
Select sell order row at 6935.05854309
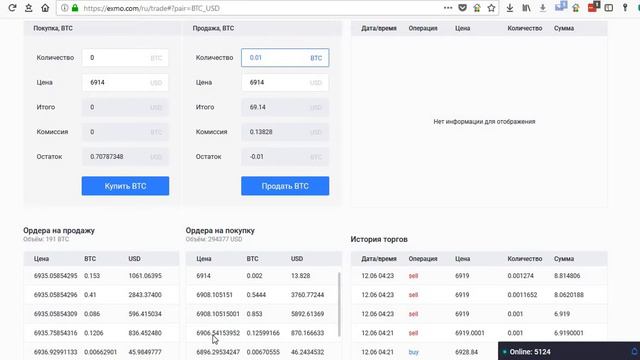click(x=101, y=314)
